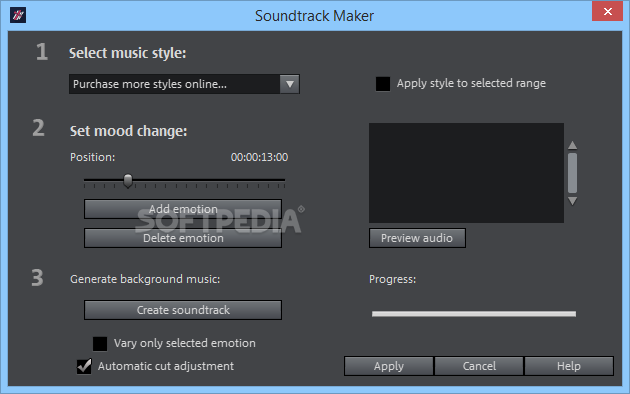Click the Soundtrack Maker app icon in title bar
The image size is (630, 394).
(x=18, y=15)
